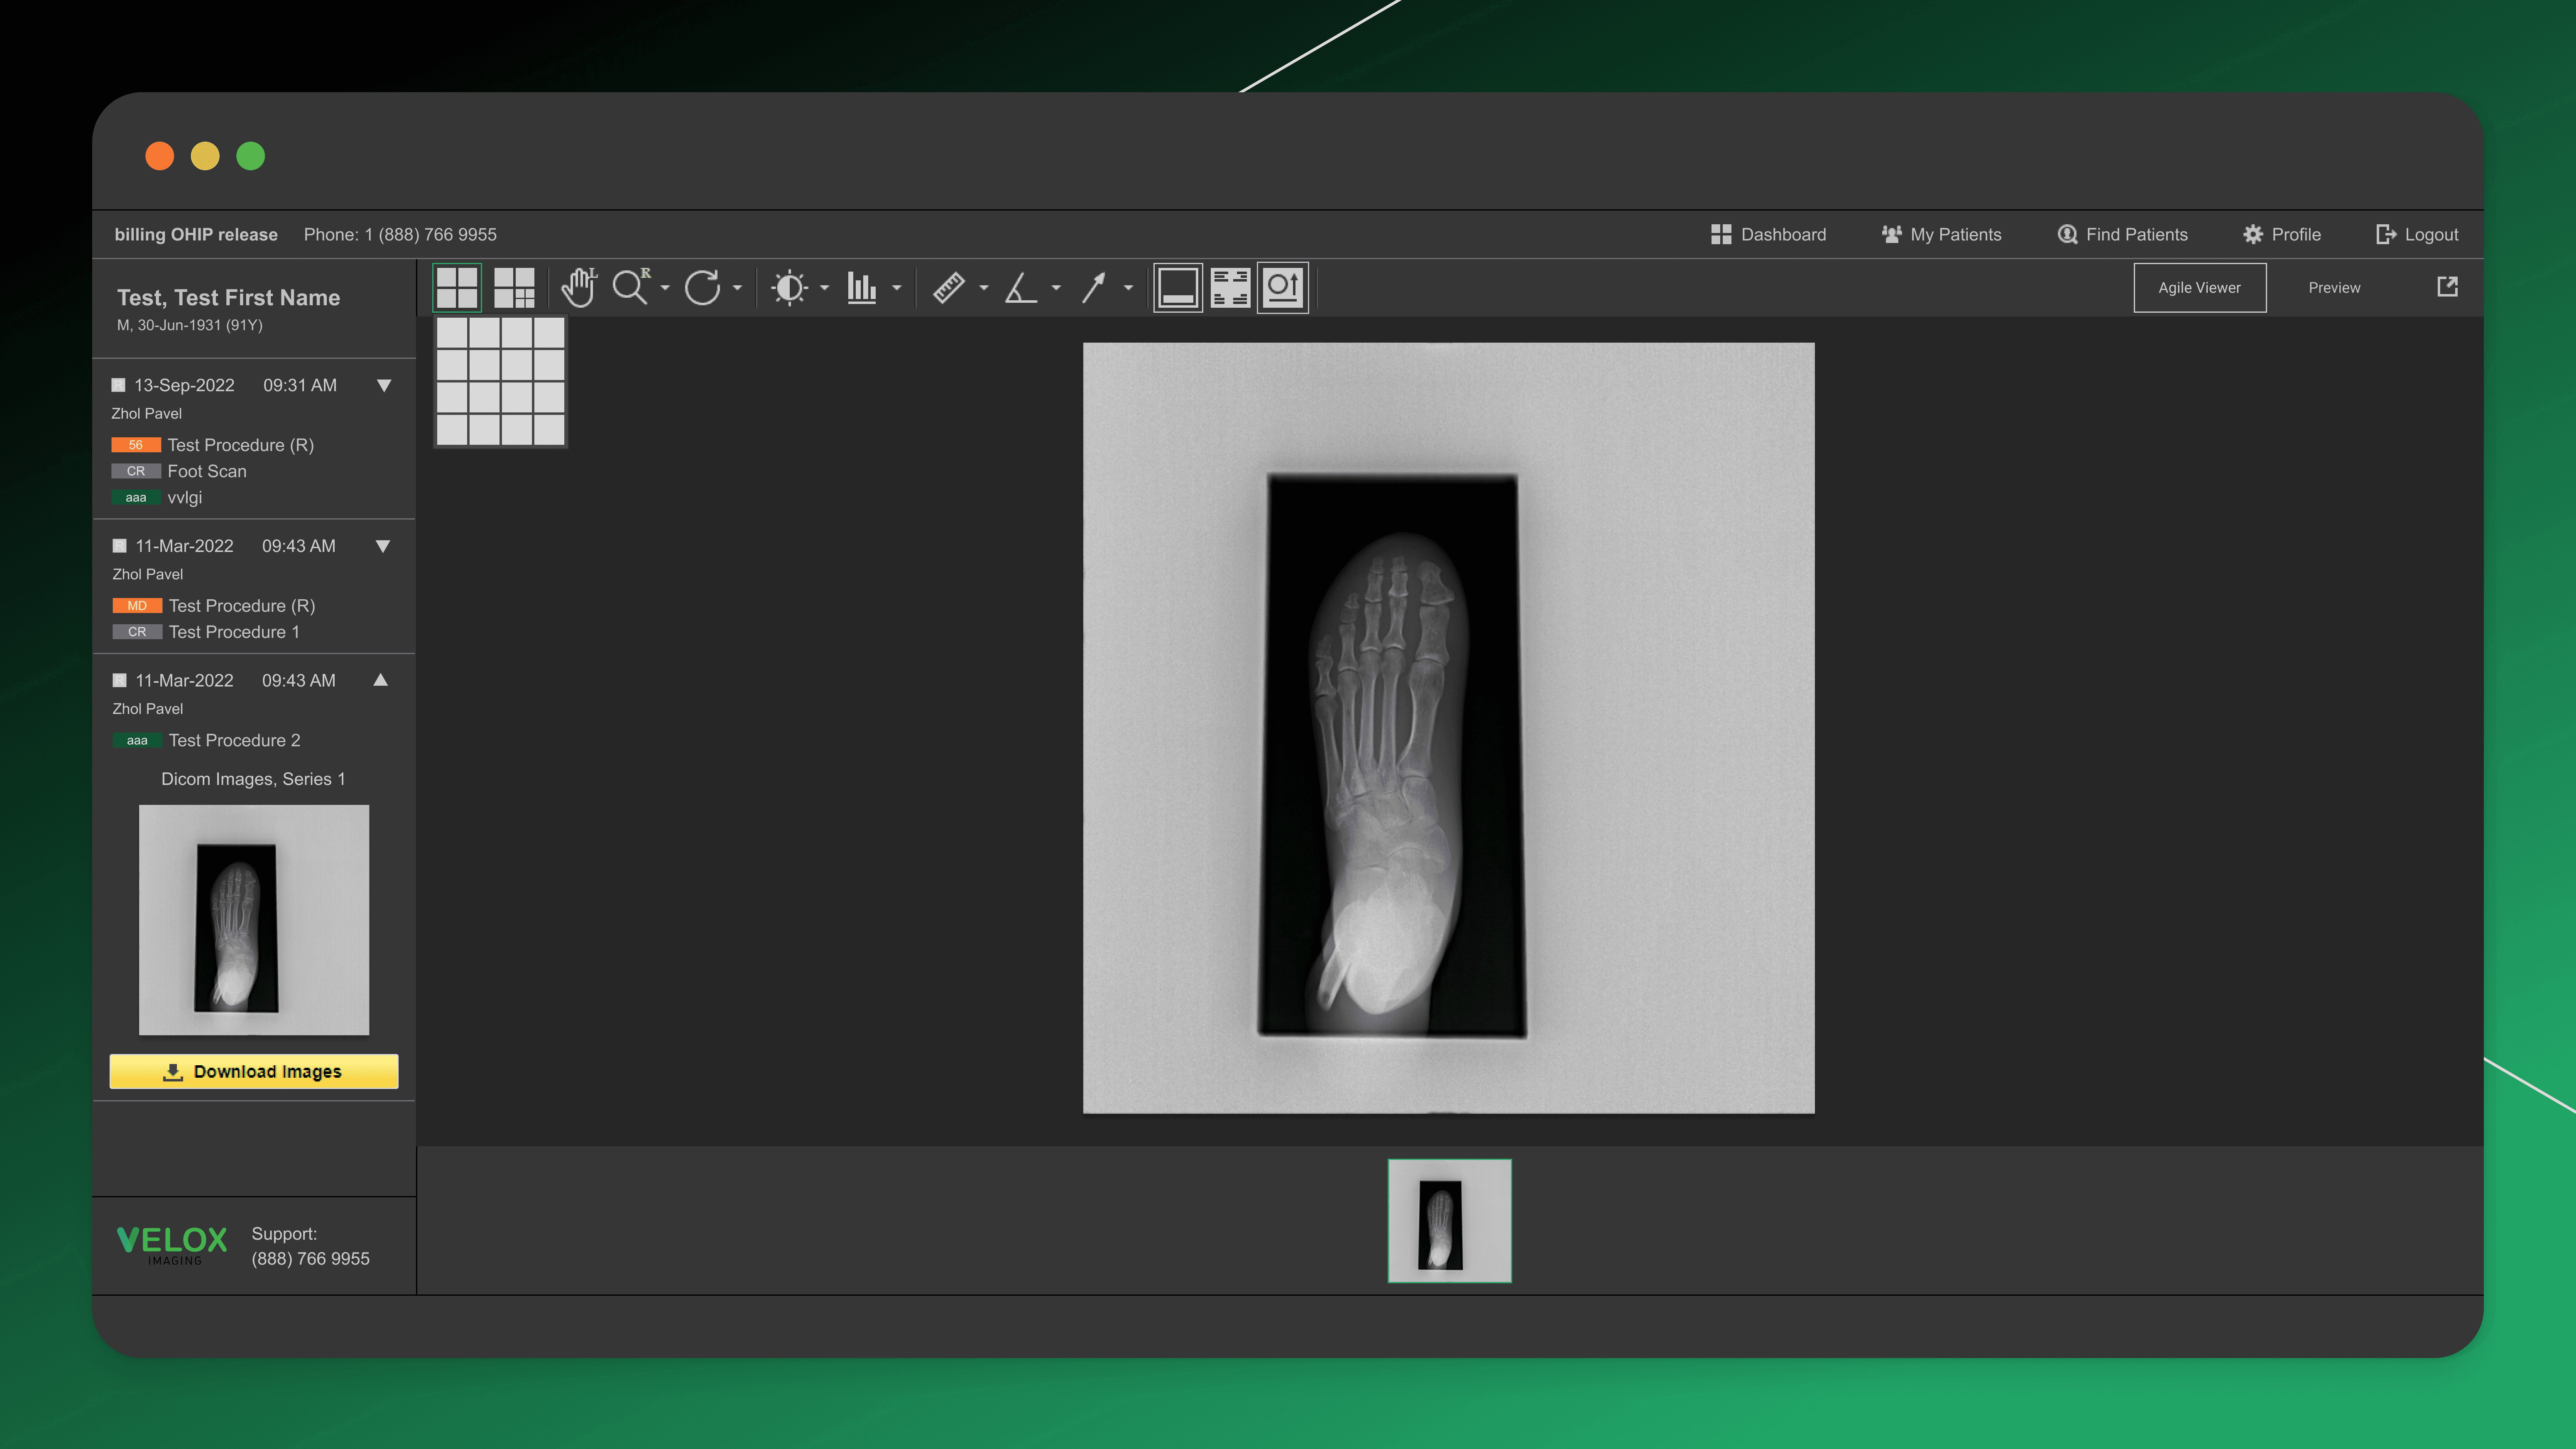Click the Download Images button
This screenshot has height=1449, width=2576.
pos(254,1071)
